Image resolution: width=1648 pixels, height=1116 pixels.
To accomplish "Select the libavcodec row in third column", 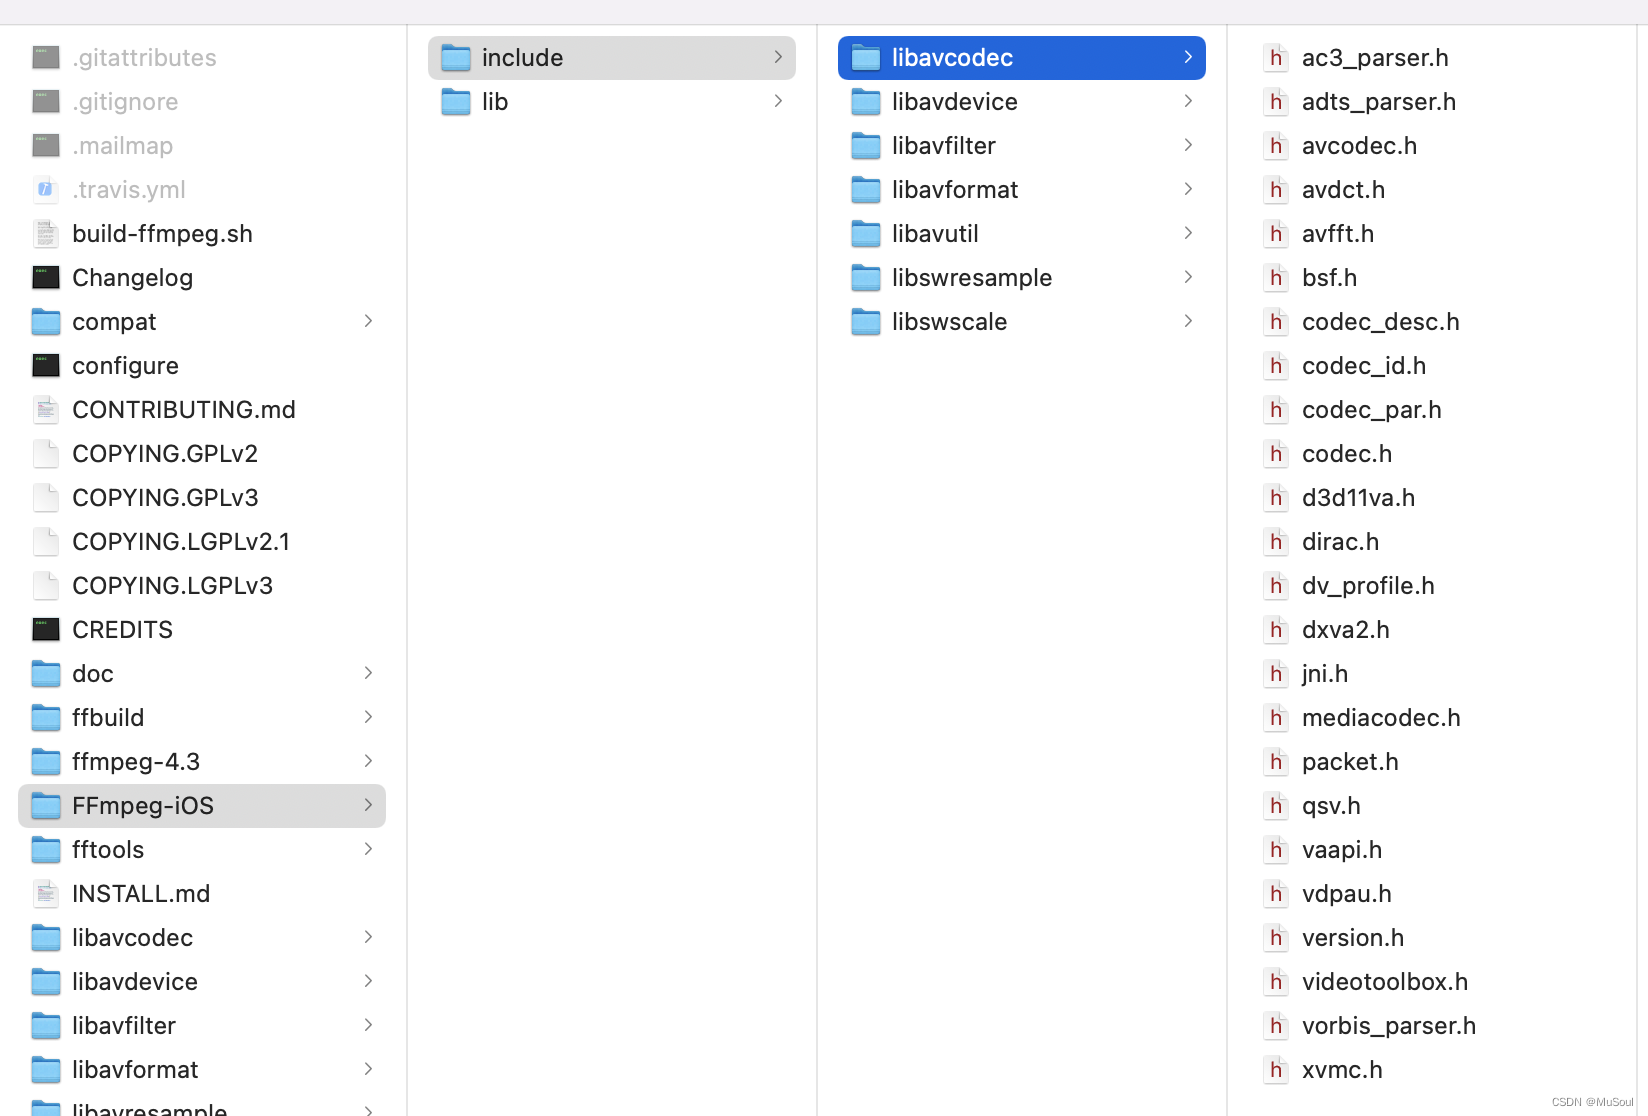I will pyautogui.click(x=1022, y=58).
